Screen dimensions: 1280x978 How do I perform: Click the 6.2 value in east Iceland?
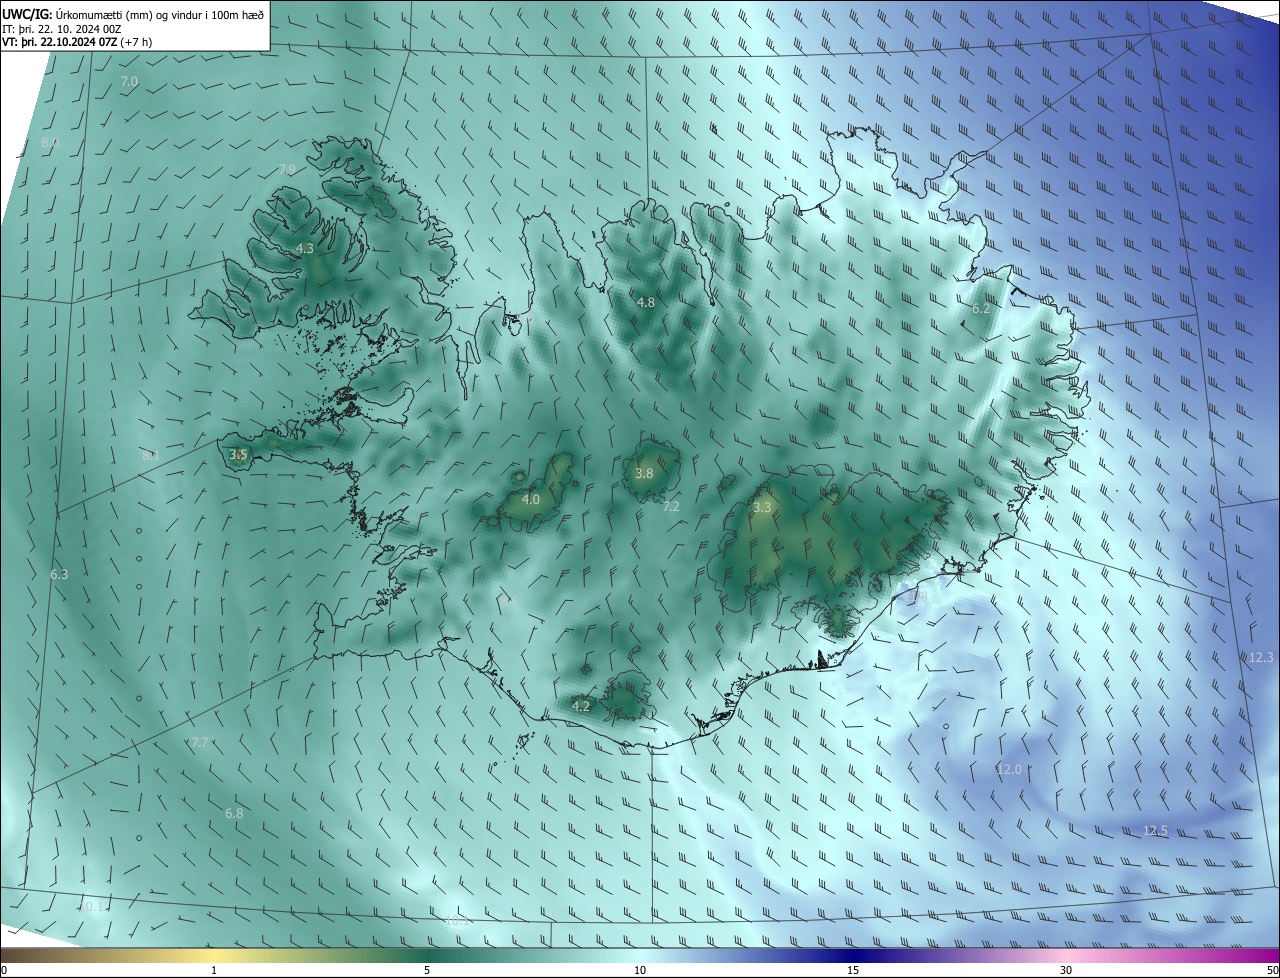coord(981,309)
